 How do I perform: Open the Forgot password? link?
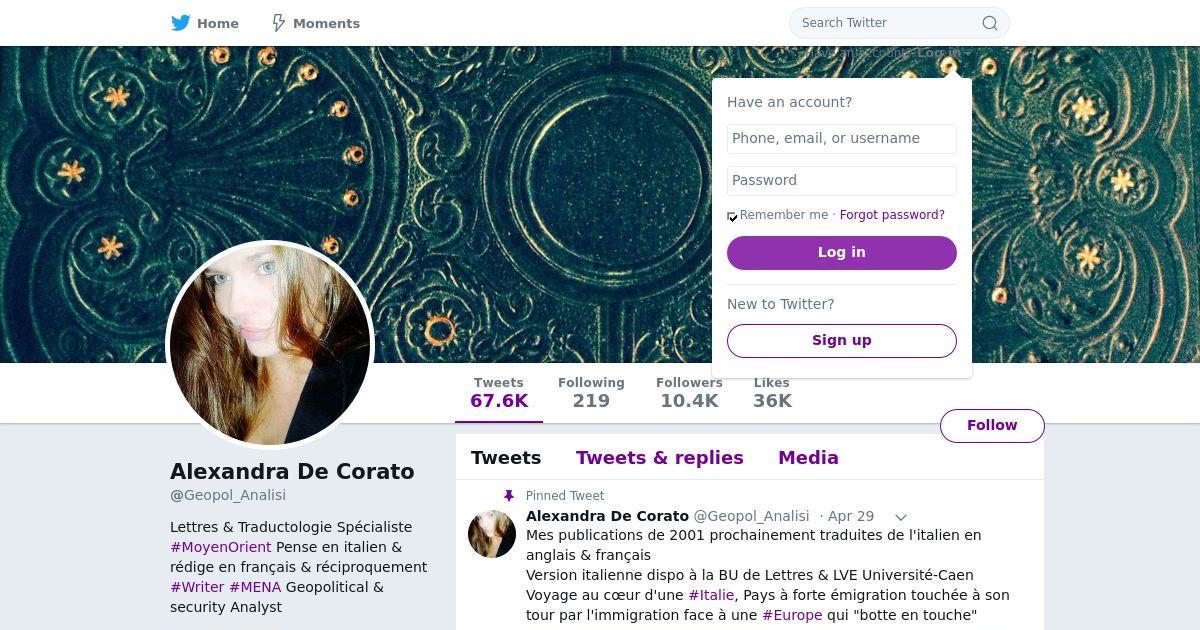click(892, 215)
